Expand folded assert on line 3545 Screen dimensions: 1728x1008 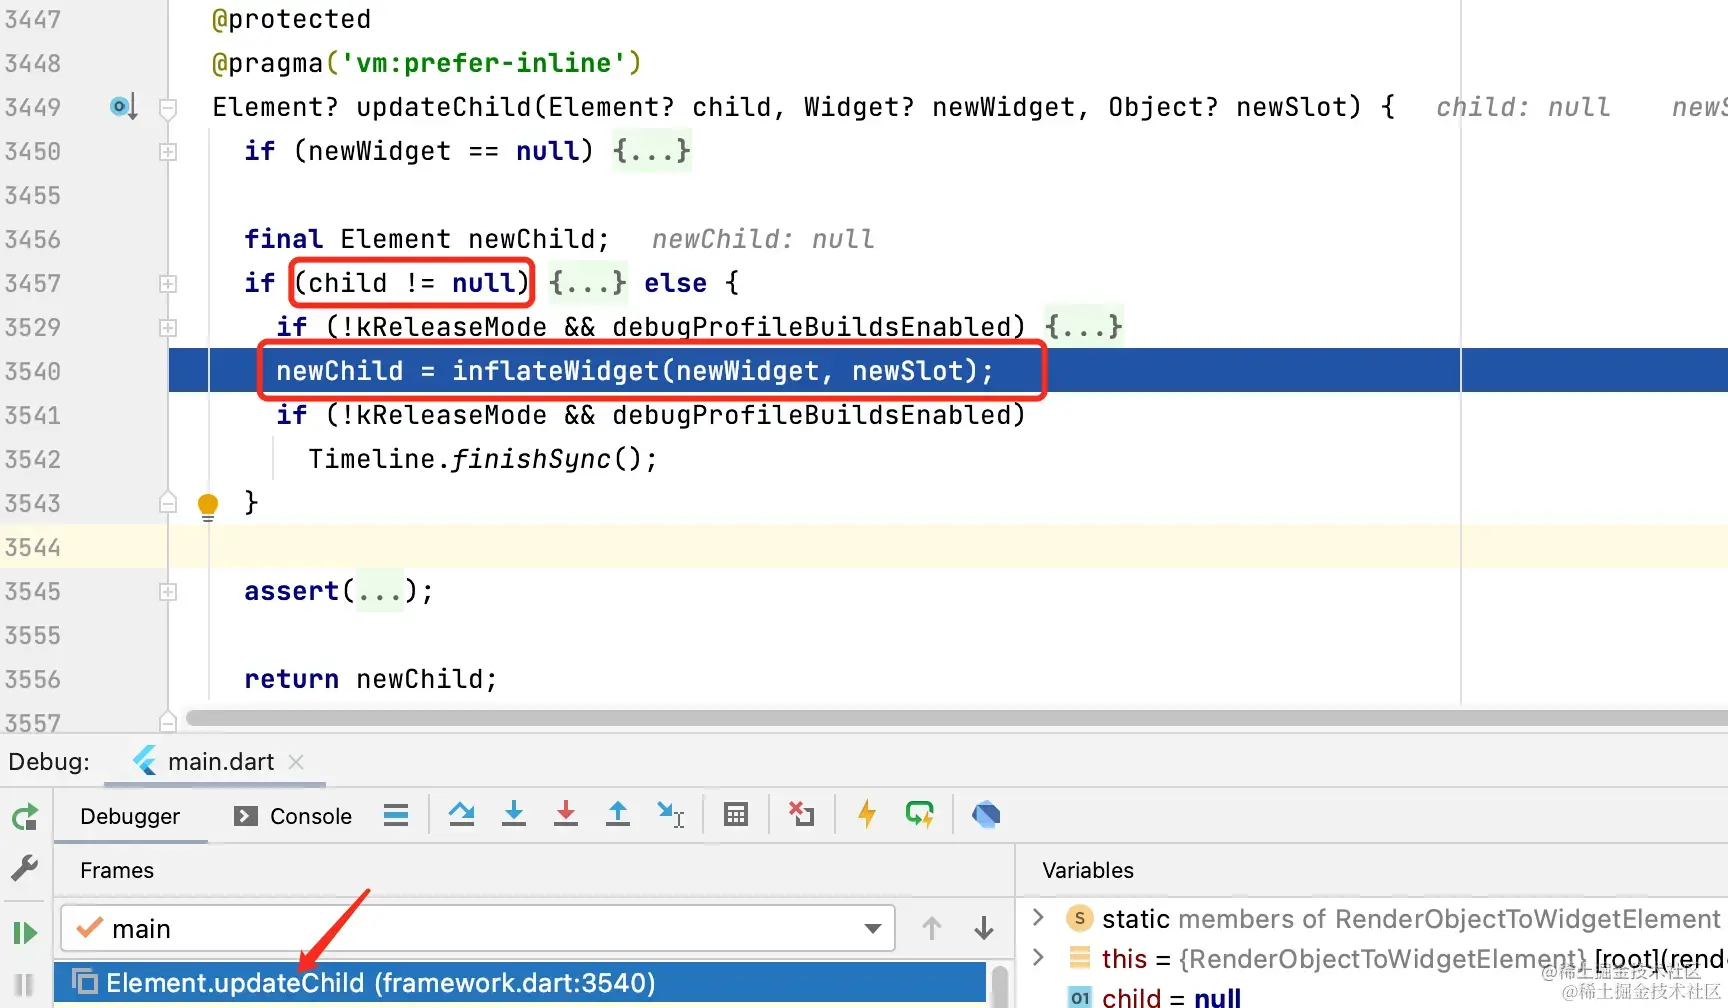click(168, 591)
